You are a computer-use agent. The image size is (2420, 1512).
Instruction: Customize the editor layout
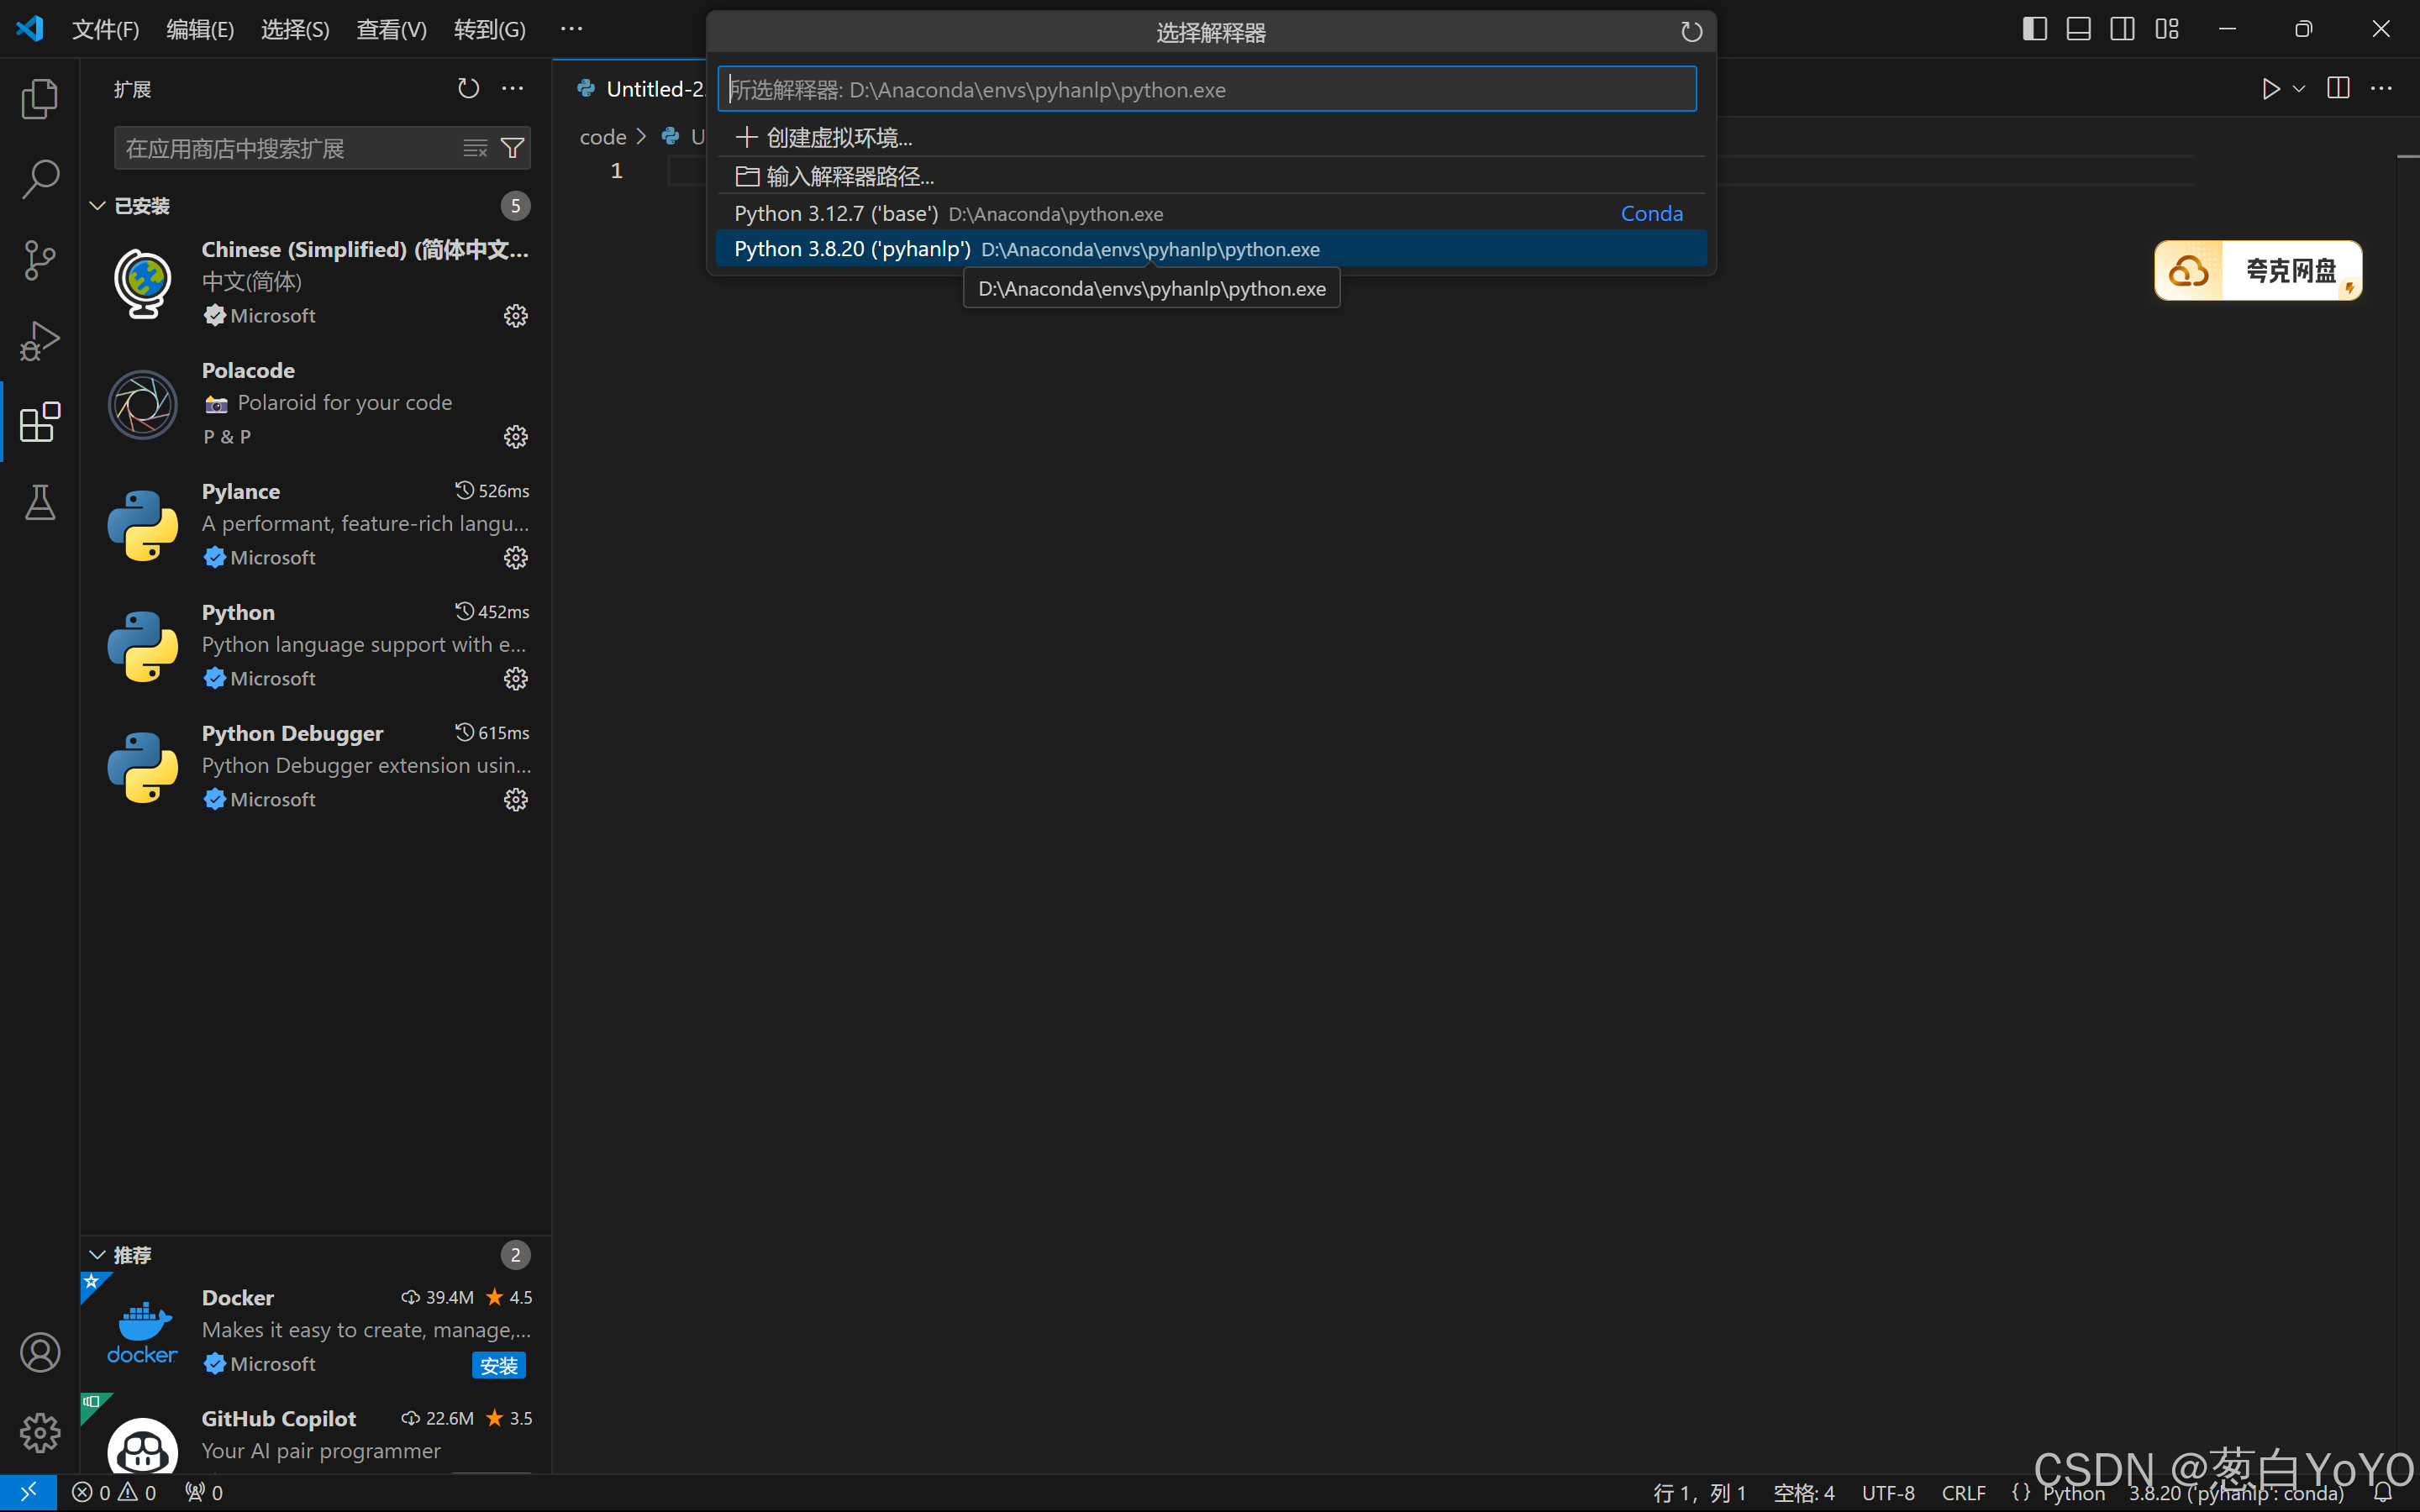2166,29
